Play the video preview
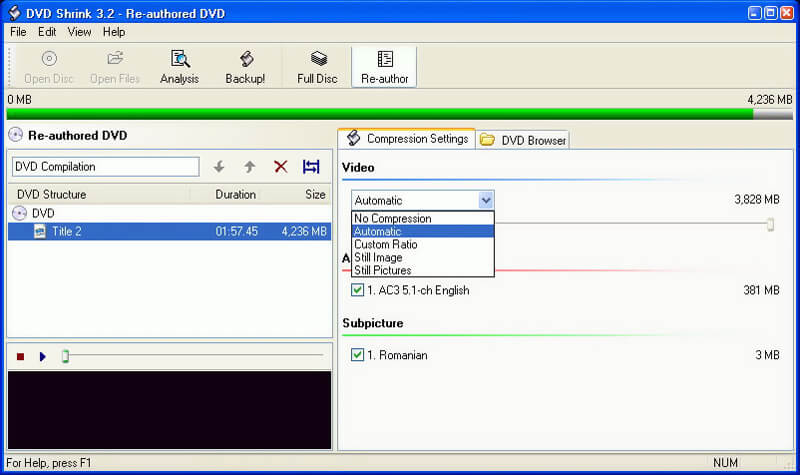 (42, 356)
